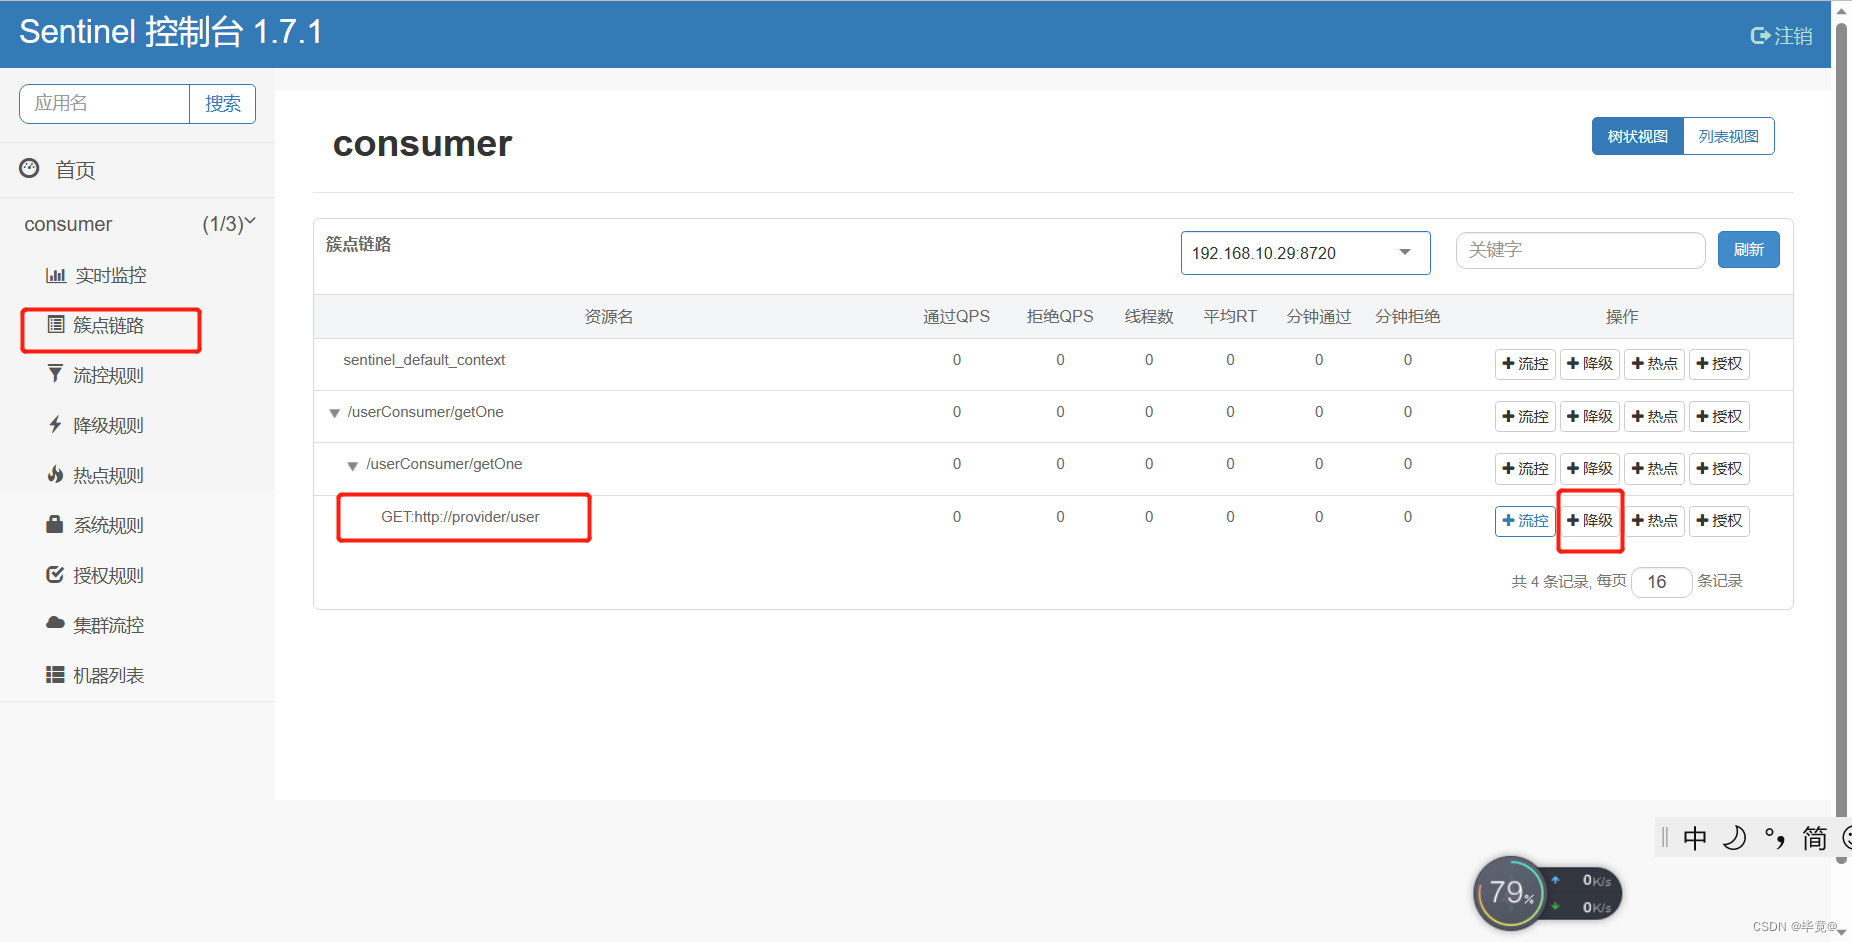Click the logout icon in header
Viewport: 1852px width, 942px height.
tap(1760, 36)
